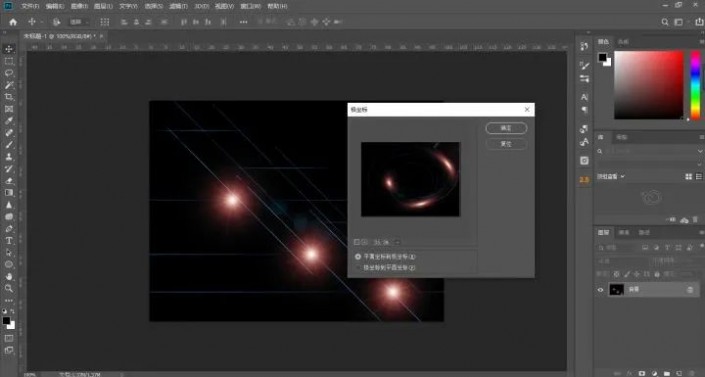
Task: Select the Eraser tool
Action: pyautogui.click(x=9, y=181)
